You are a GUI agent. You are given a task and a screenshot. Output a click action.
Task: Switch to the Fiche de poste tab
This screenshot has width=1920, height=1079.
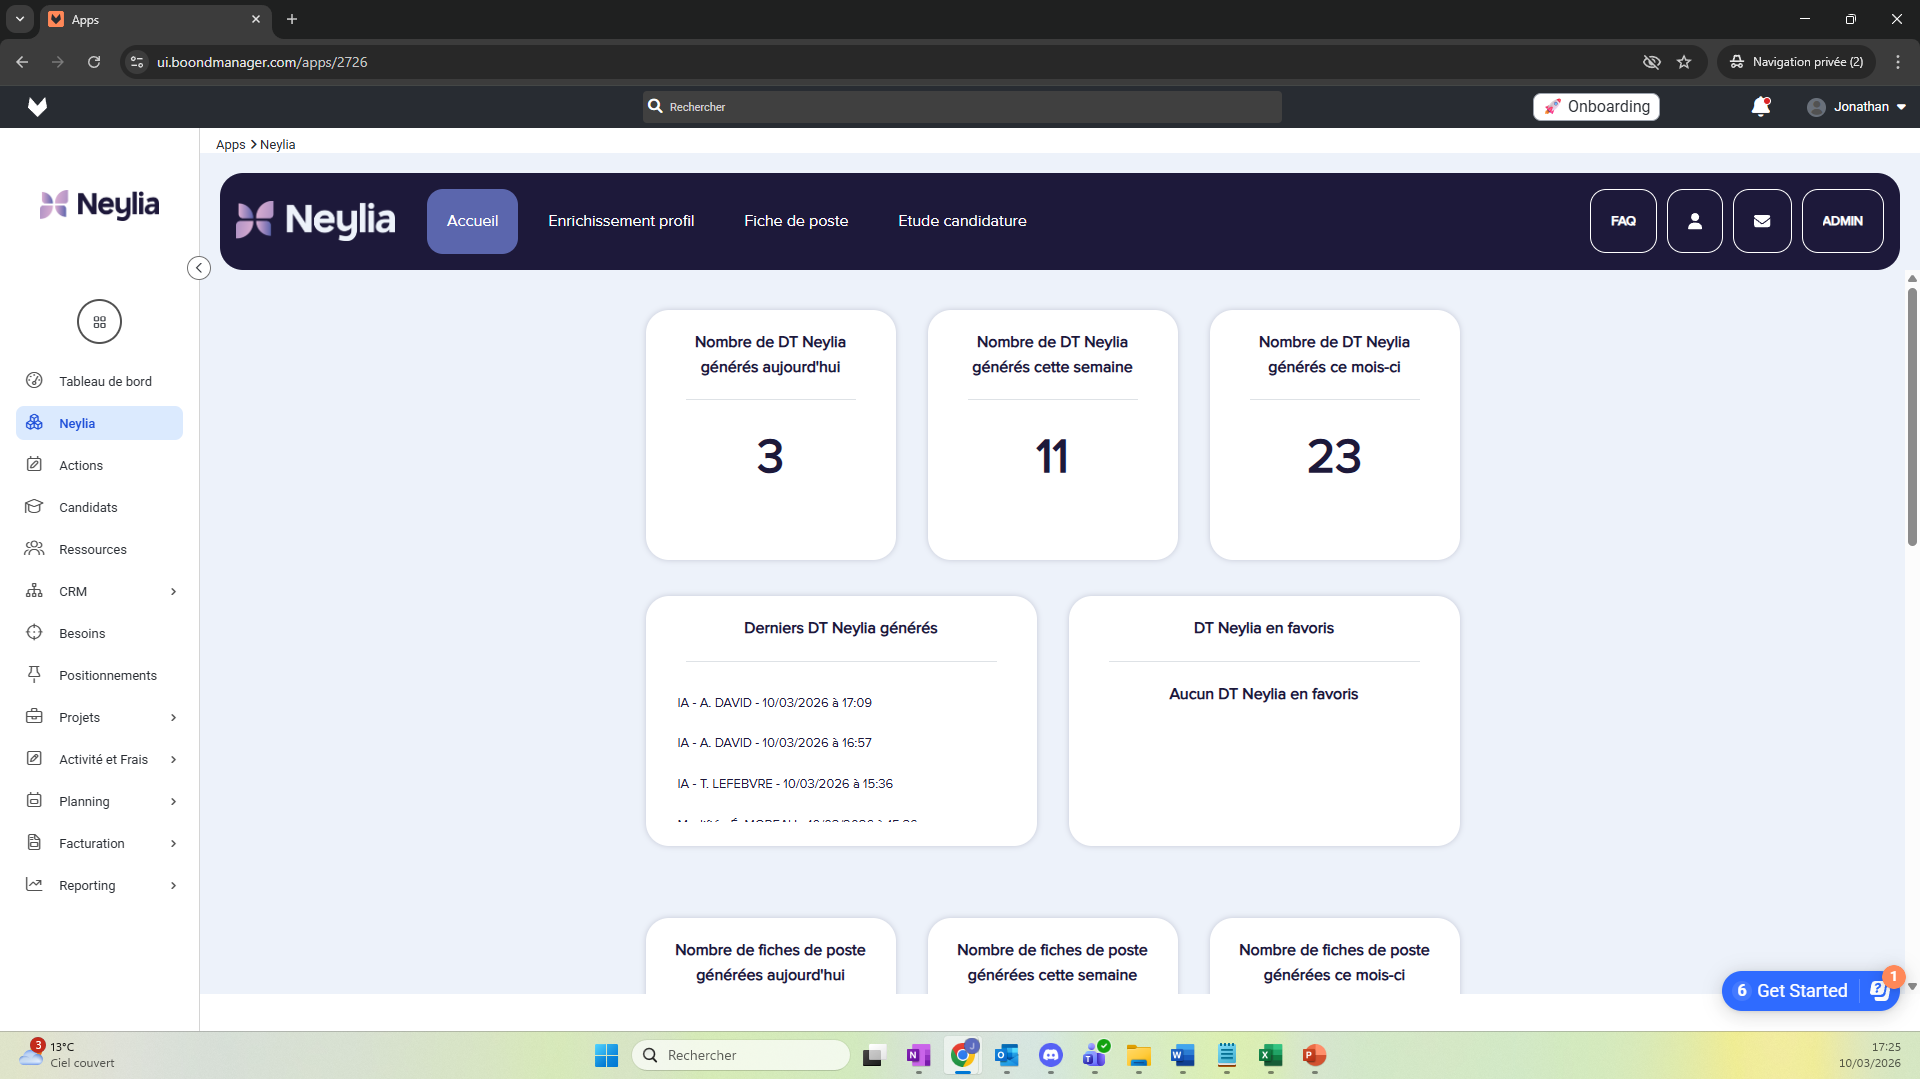click(x=795, y=221)
